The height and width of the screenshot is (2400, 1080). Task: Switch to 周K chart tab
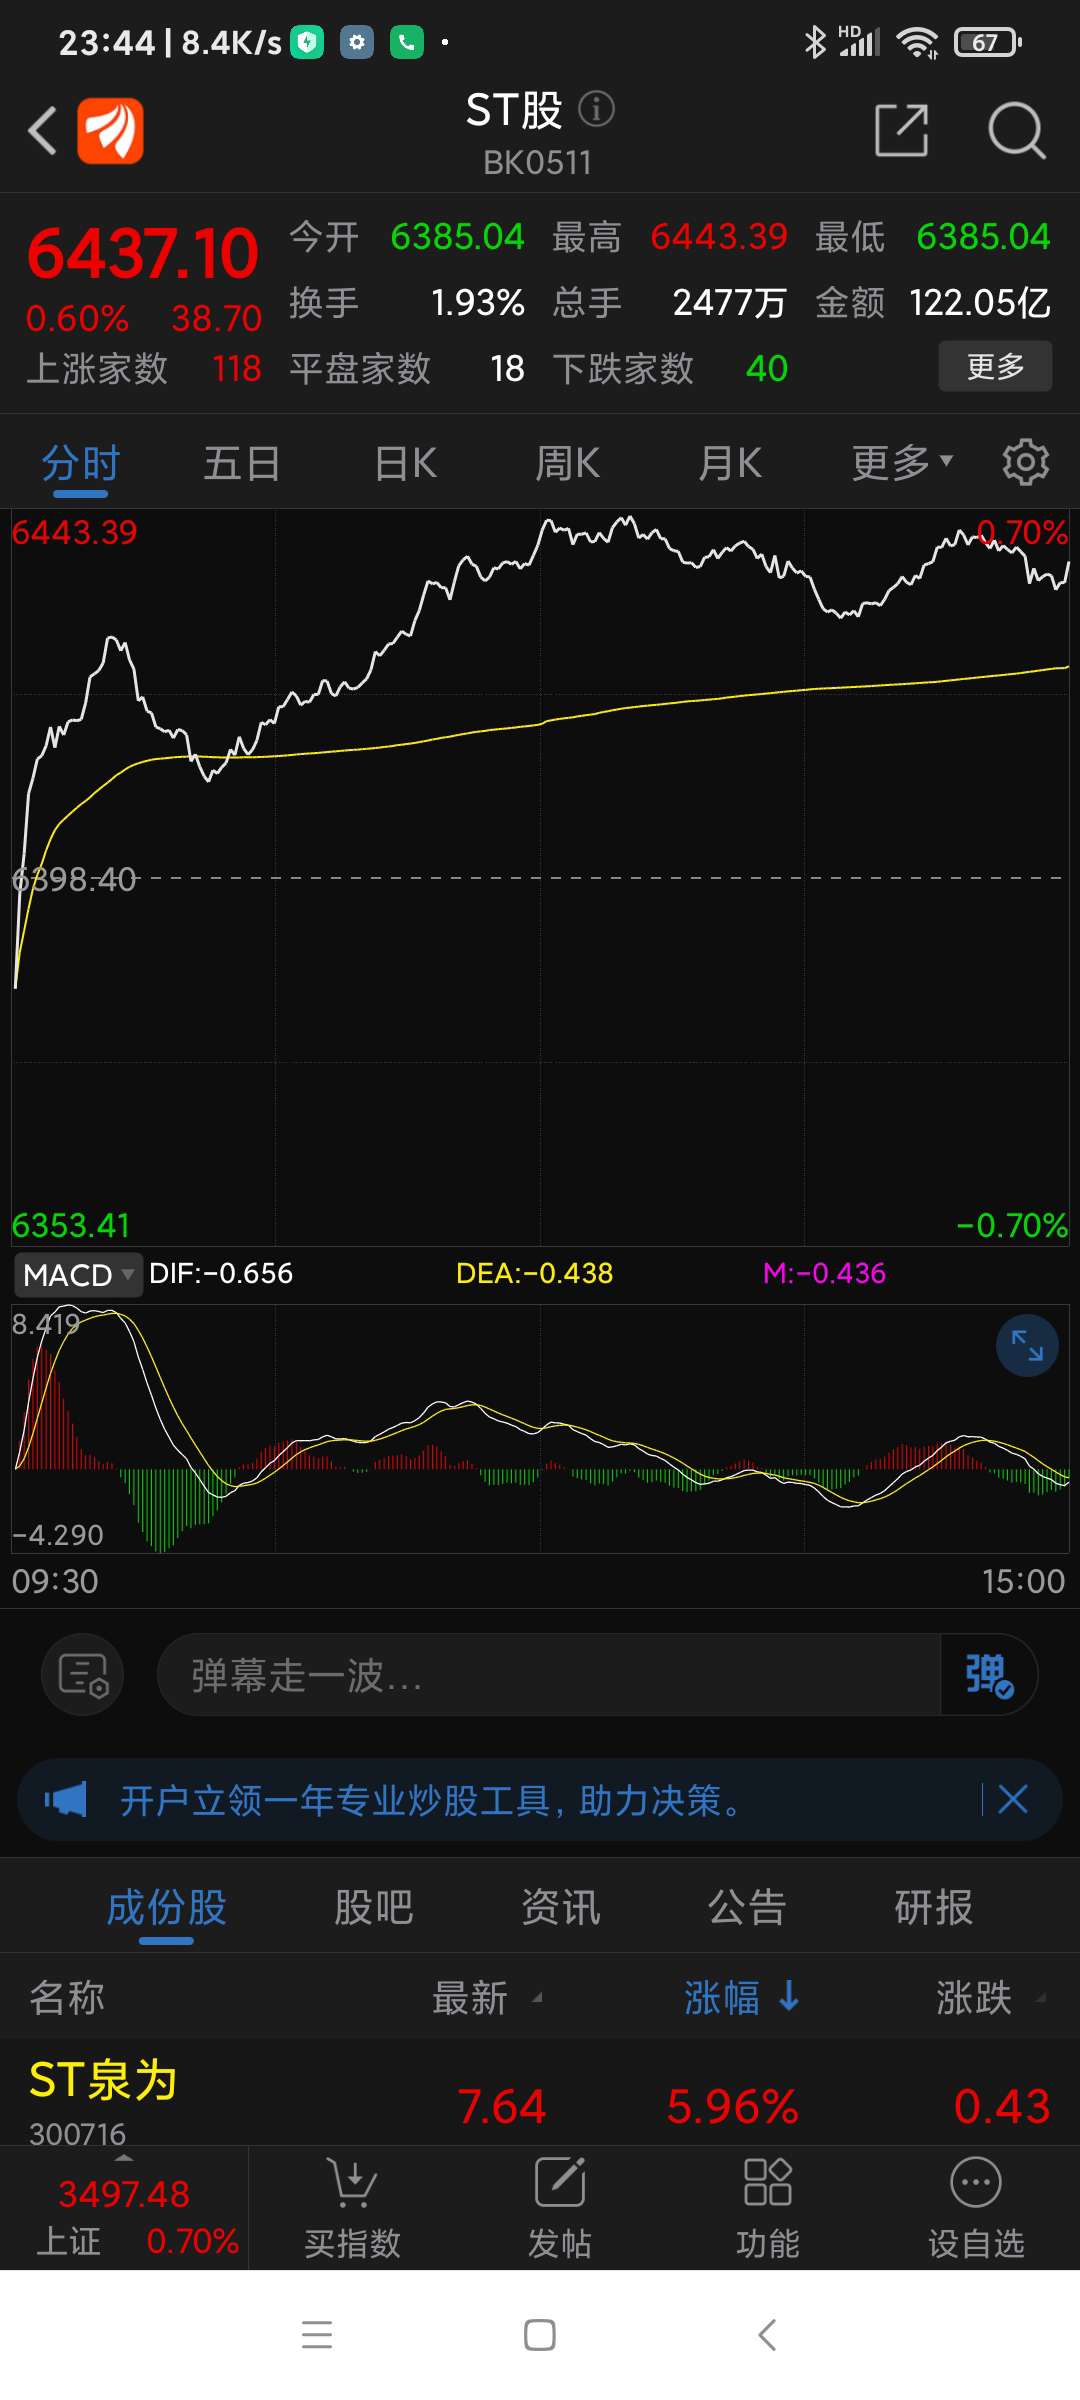tap(567, 464)
